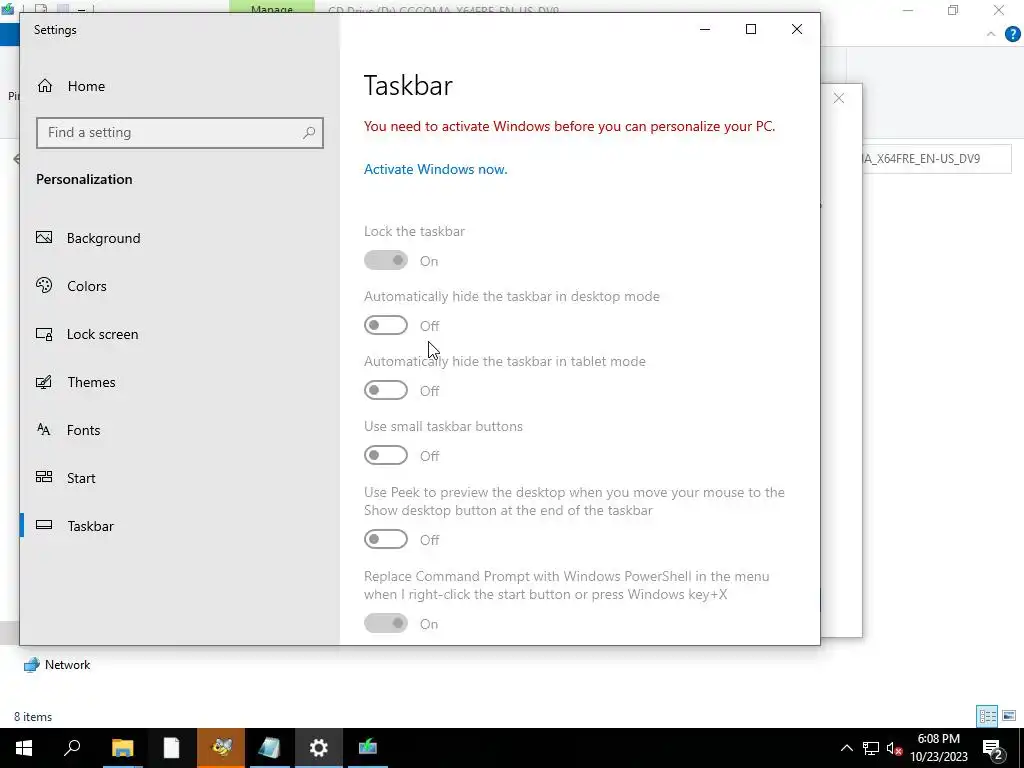Screen dimensions: 1024x768
Task: Go to Settings Home
Action: [x=71, y=86]
